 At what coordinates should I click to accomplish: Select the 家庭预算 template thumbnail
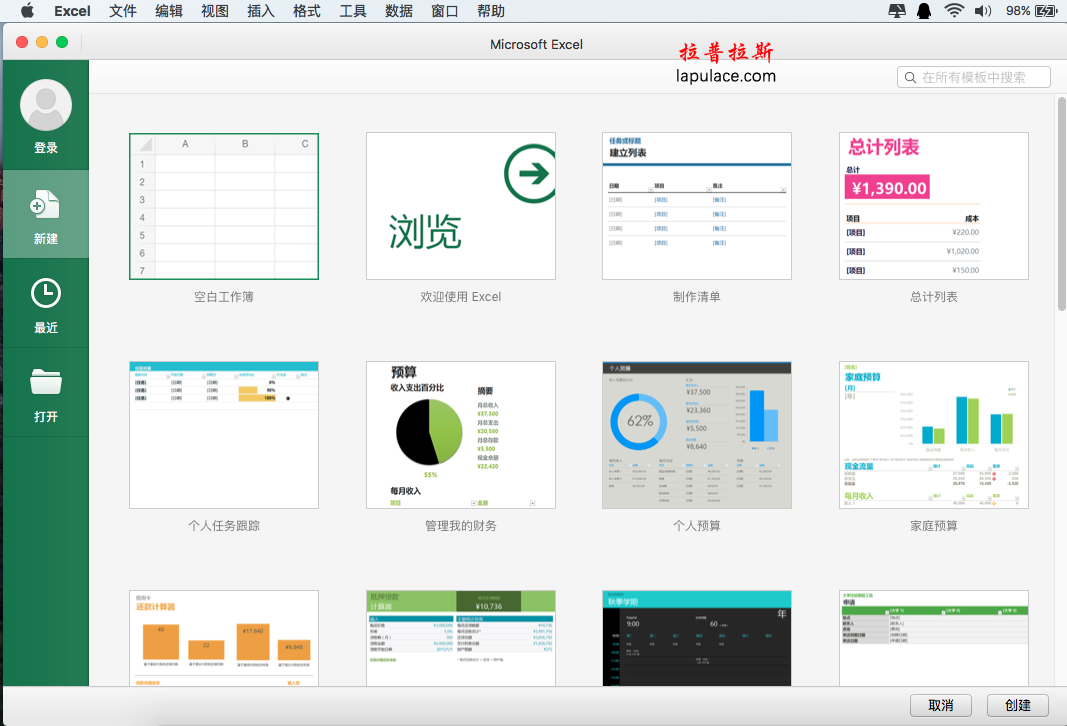[934, 435]
